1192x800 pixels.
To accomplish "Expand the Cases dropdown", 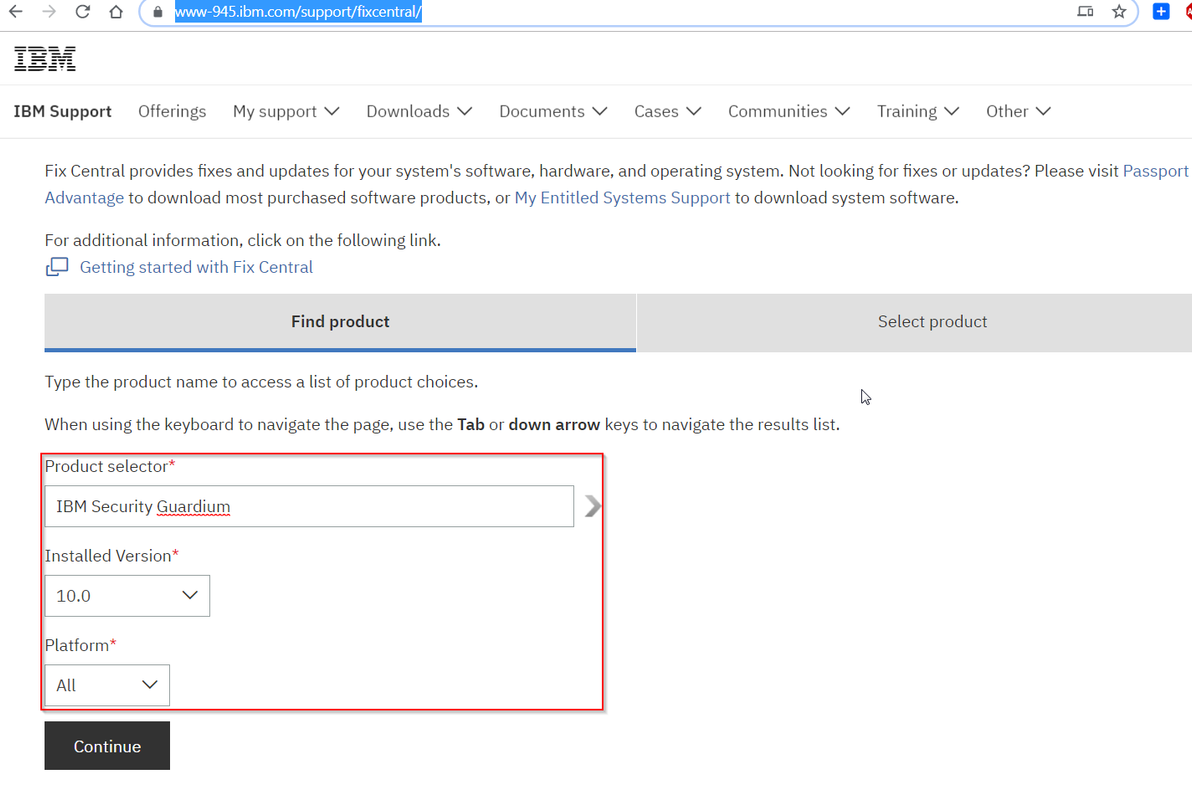I will [667, 111].
